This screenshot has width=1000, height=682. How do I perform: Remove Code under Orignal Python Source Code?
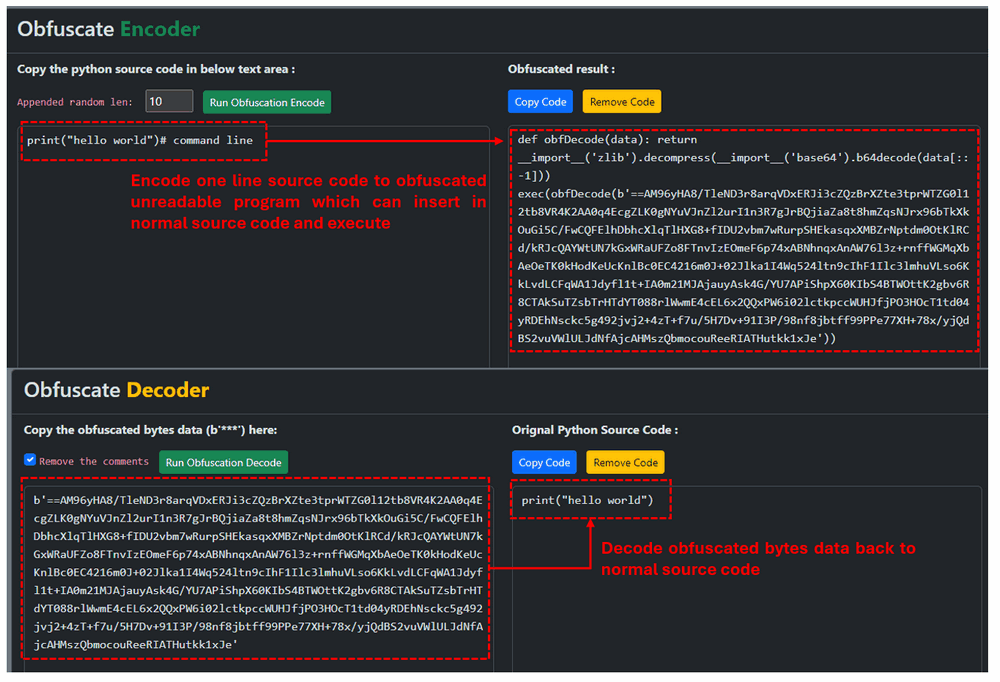click(x=625, y=462)
